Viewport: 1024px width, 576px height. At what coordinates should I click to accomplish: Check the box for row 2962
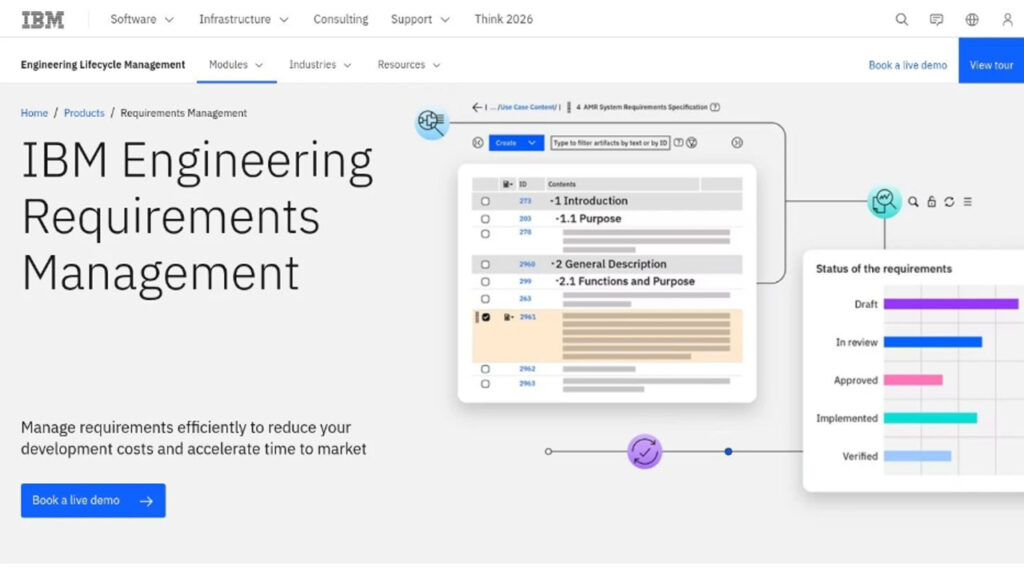coord(485,369)
